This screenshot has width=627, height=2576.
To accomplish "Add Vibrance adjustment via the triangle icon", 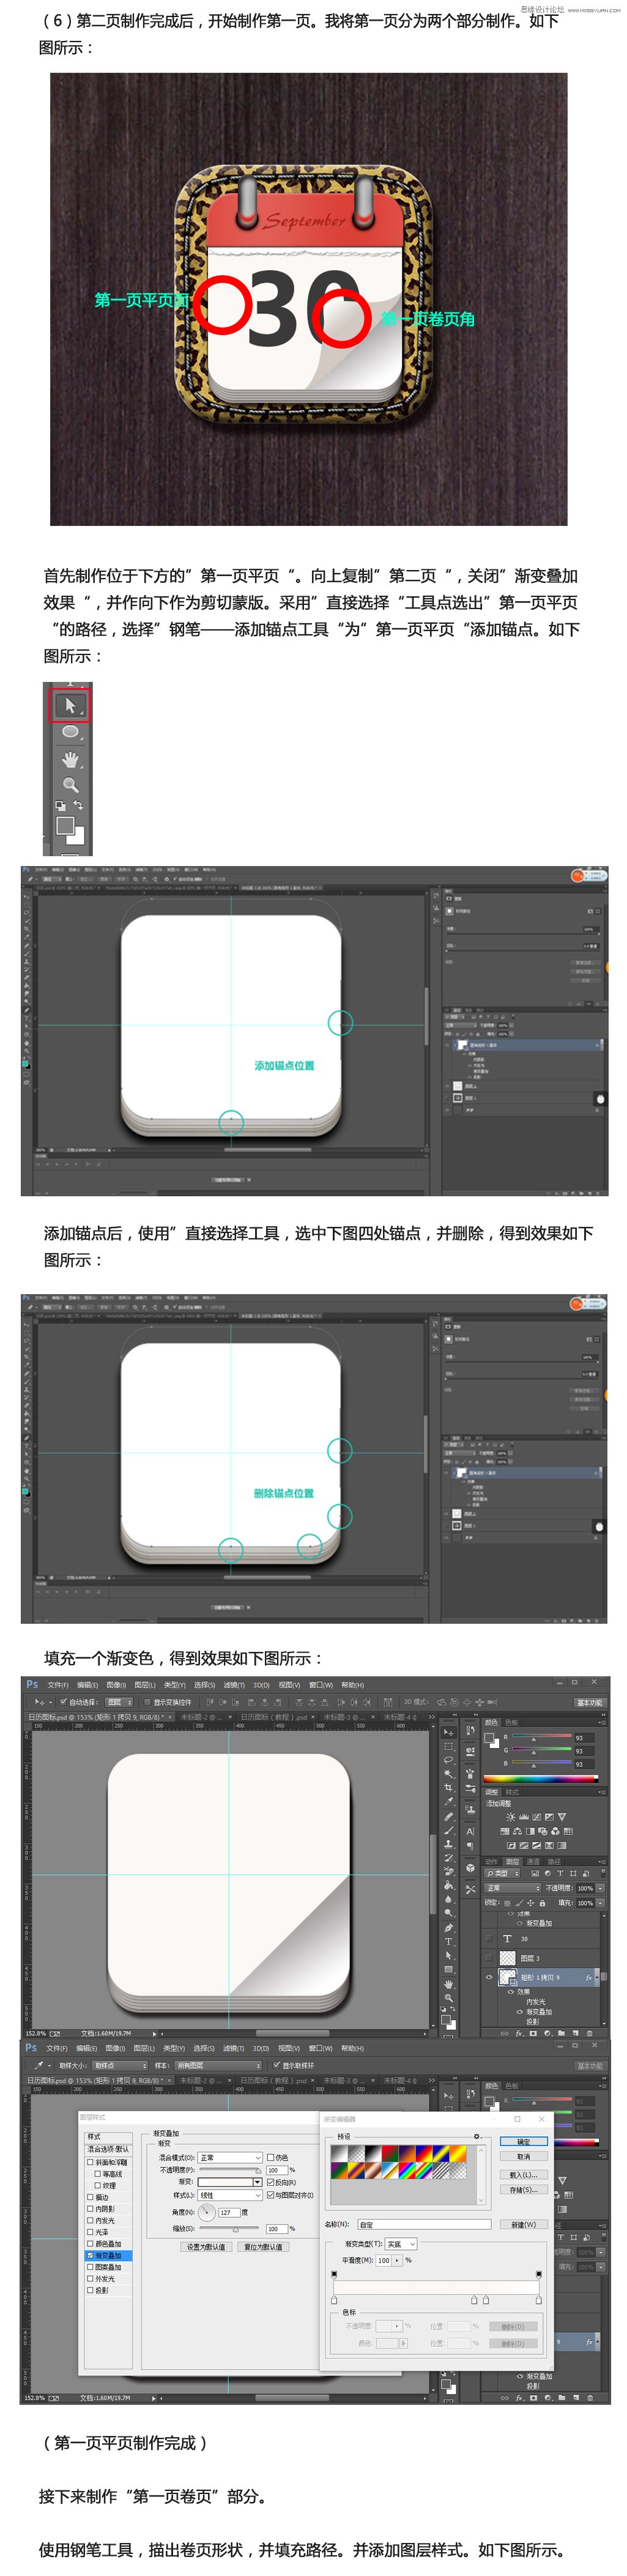I will click(562, 1817).
